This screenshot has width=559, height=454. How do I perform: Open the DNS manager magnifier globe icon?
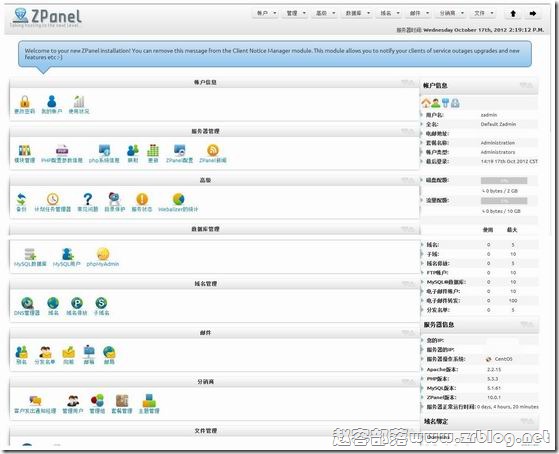[x=27, y=303]
